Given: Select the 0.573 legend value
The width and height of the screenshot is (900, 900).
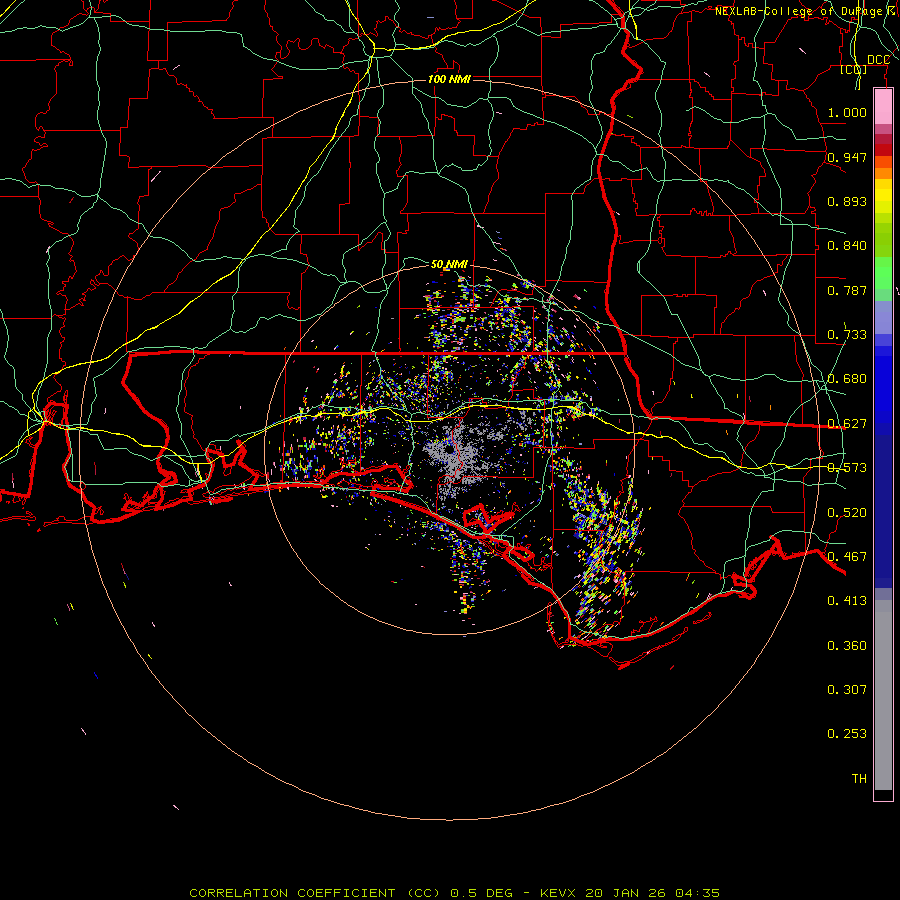Looking at the screenshot, I should (x=847, y=468).
